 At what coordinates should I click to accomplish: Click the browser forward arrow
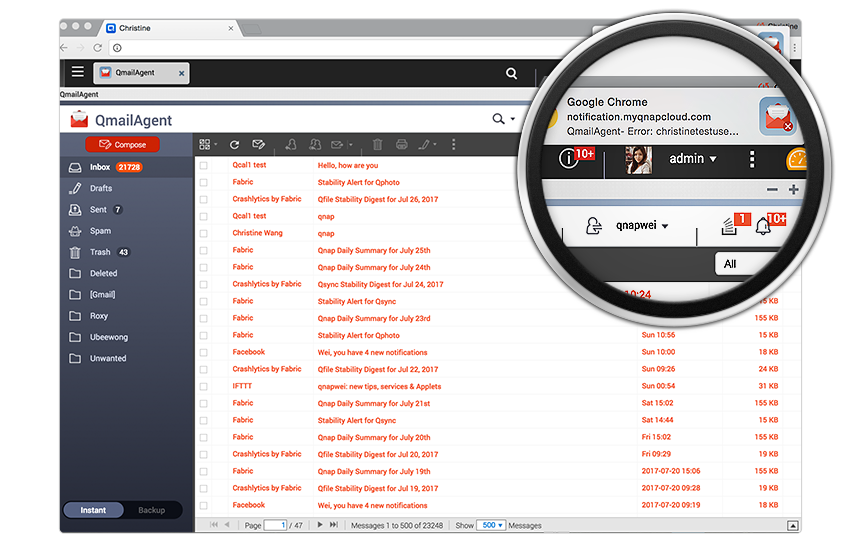point(81,48)
